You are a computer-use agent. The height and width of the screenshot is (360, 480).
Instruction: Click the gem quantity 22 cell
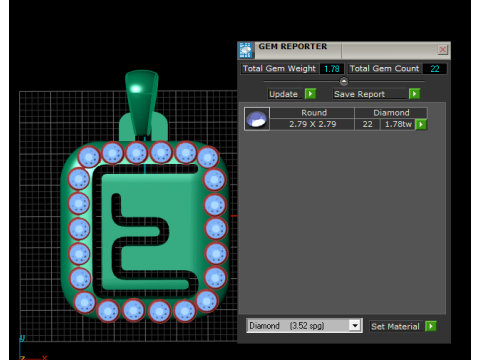click(x=367, y=124)
